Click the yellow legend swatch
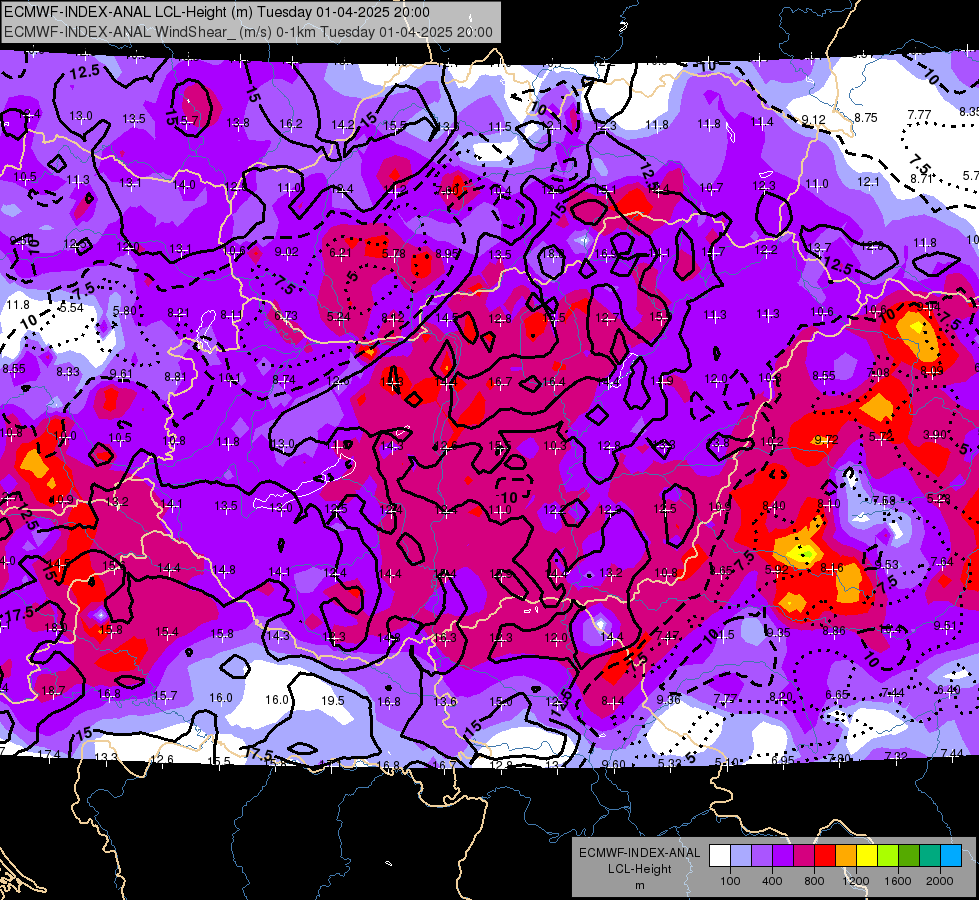 click(x=867, y=856)
